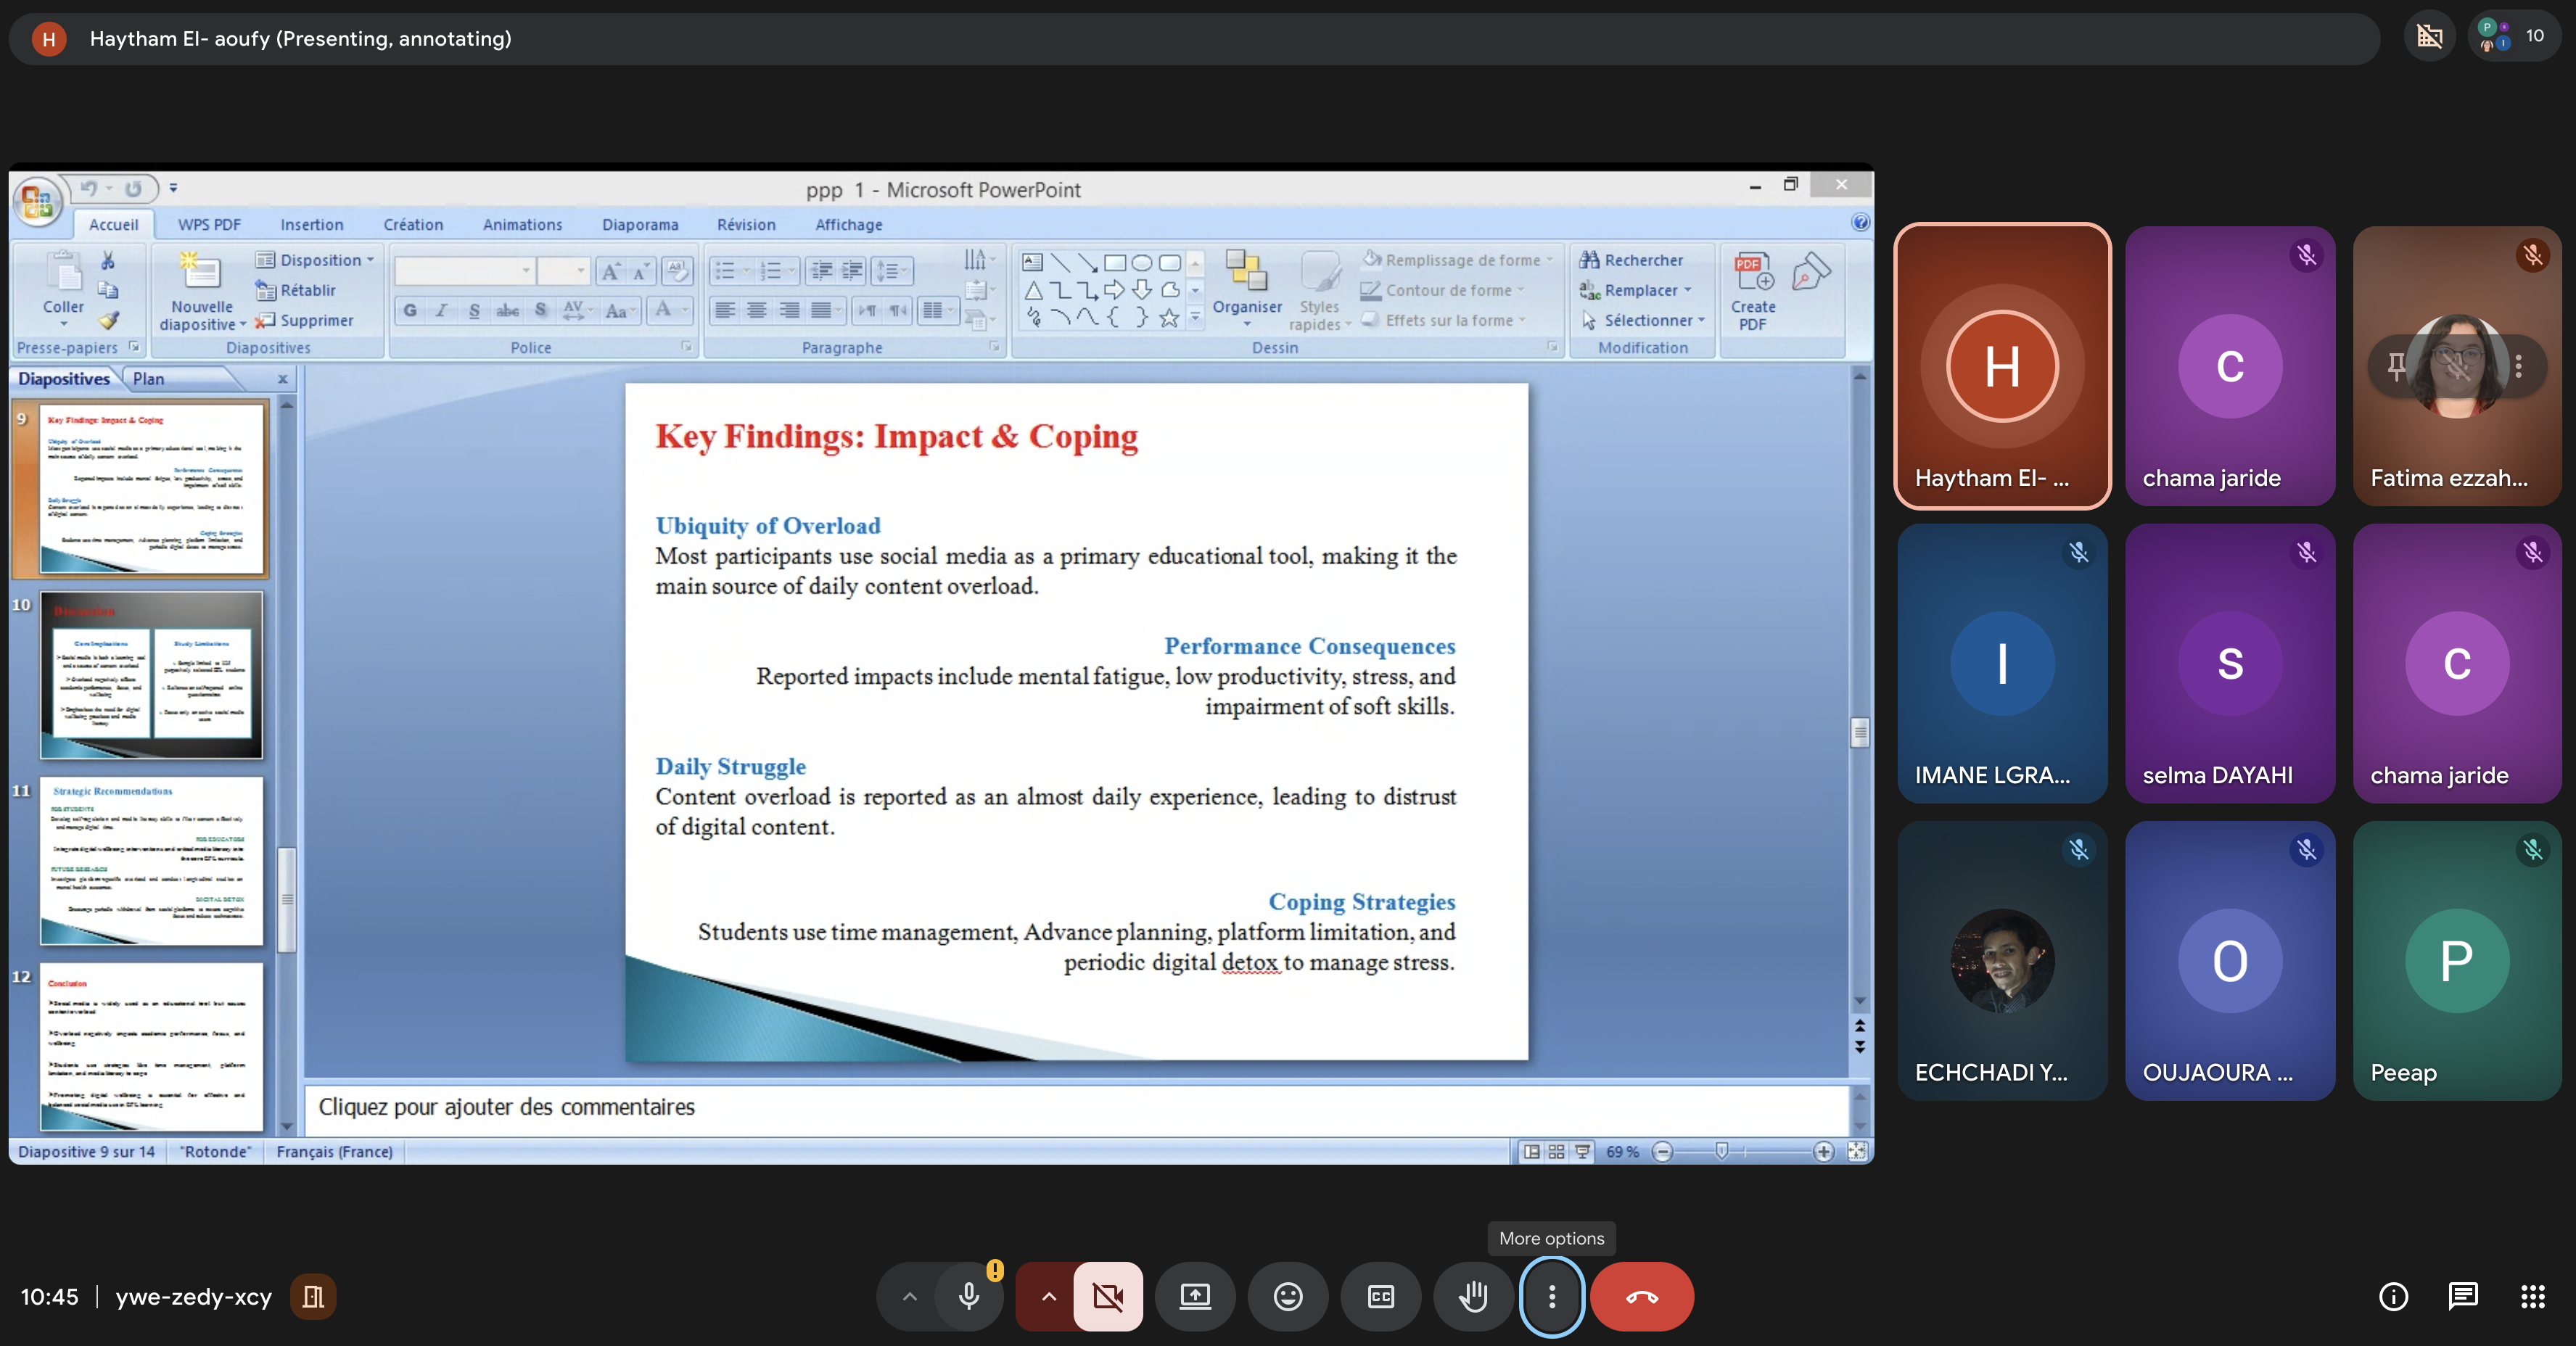
Task: Open the chat panel icon
Action: click(2463, 1297)
